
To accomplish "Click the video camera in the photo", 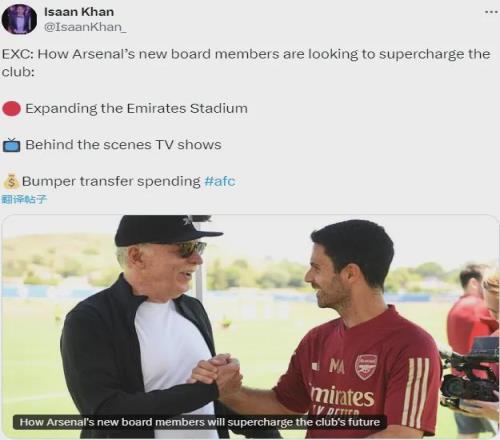I will tap(470, 375).
